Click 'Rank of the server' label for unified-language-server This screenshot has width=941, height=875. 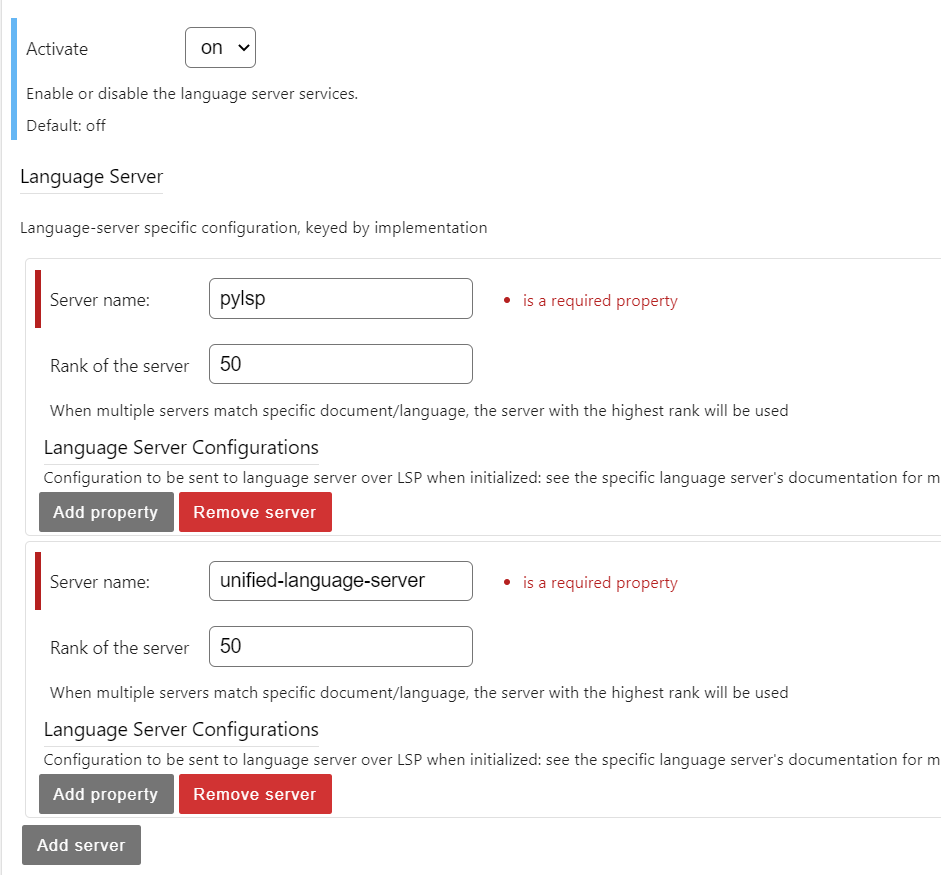coord(119,648)
